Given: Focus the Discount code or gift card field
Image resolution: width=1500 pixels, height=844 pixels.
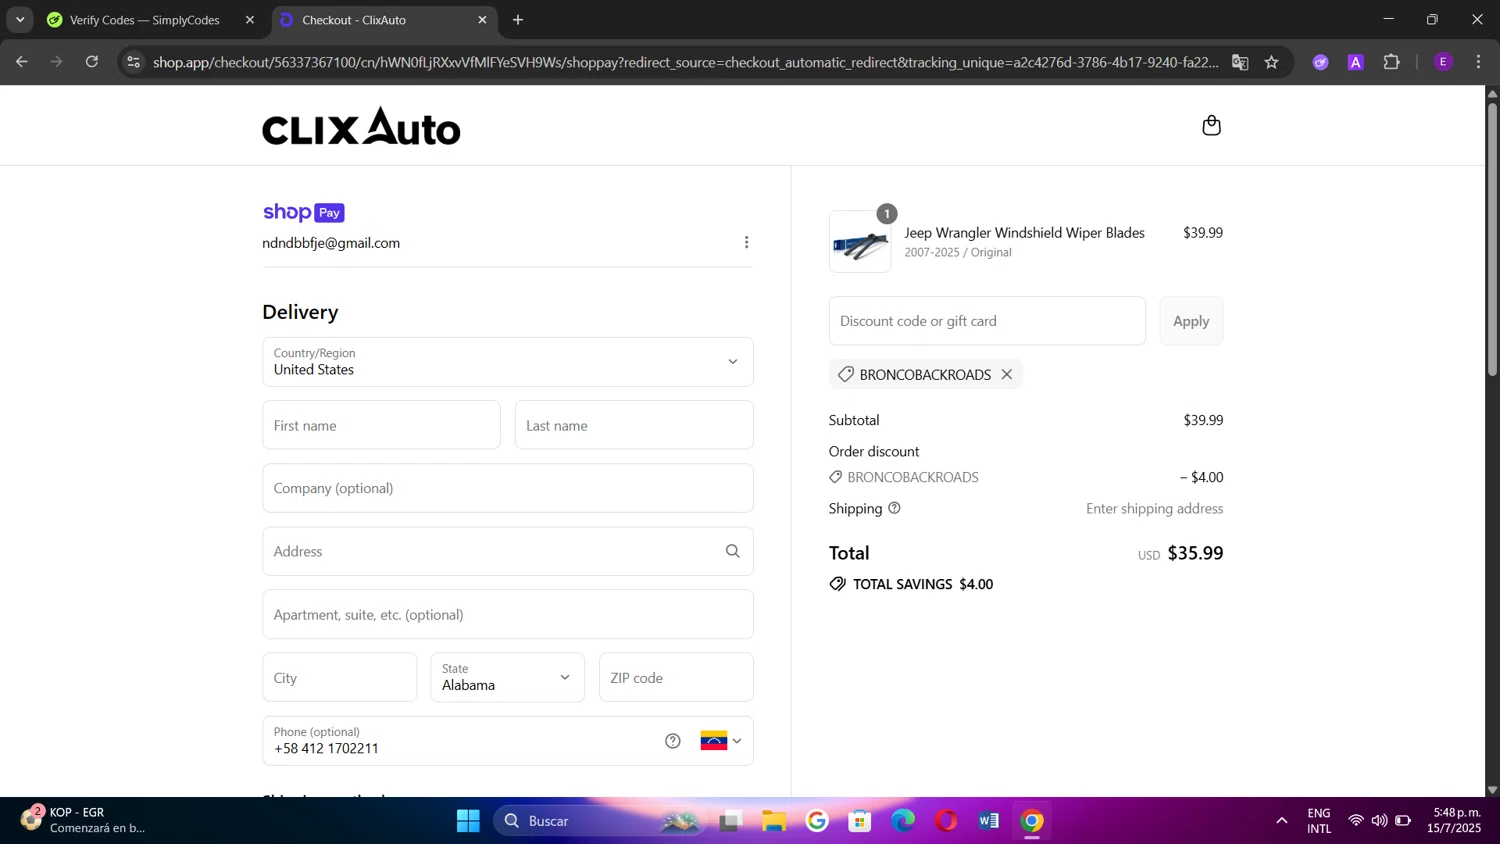Looking at the screenshot, I should [987, 321].
